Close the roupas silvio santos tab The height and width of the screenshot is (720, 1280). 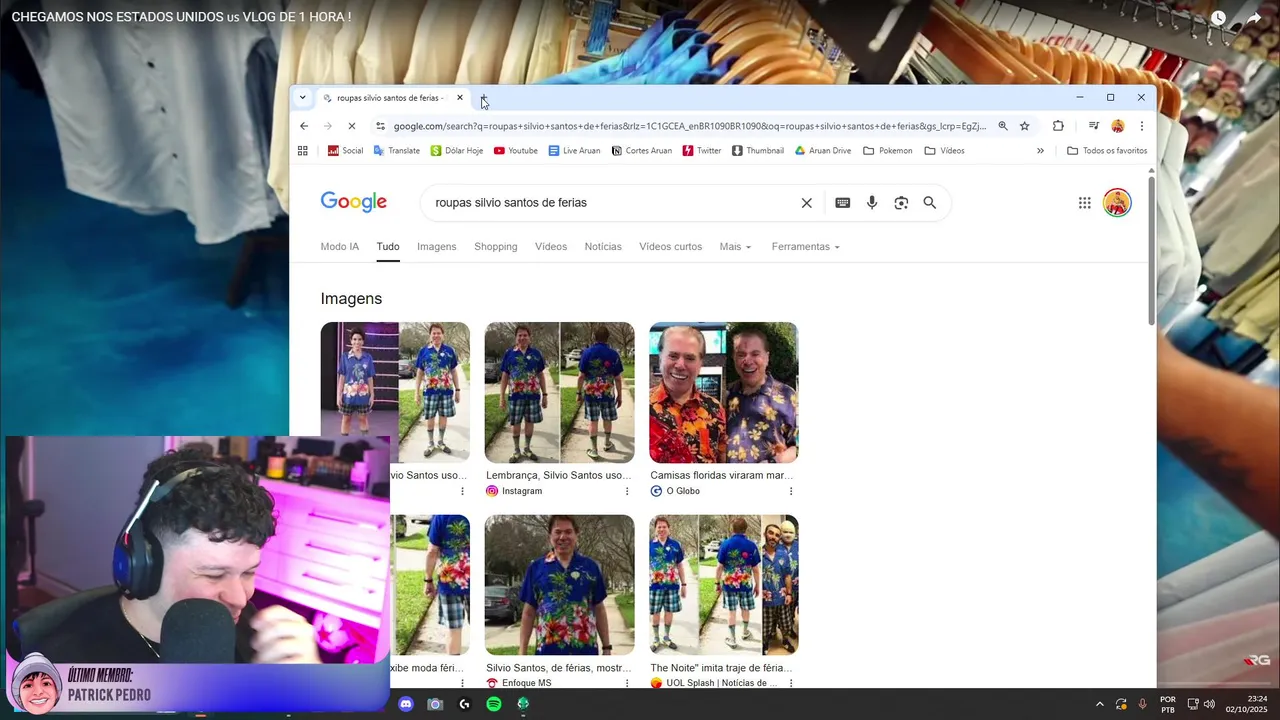(x=460, y=98)
